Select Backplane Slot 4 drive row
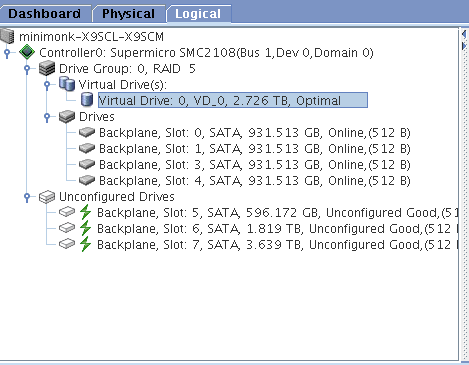This screenshot has height=365, width=469. (x=255, y=181)
